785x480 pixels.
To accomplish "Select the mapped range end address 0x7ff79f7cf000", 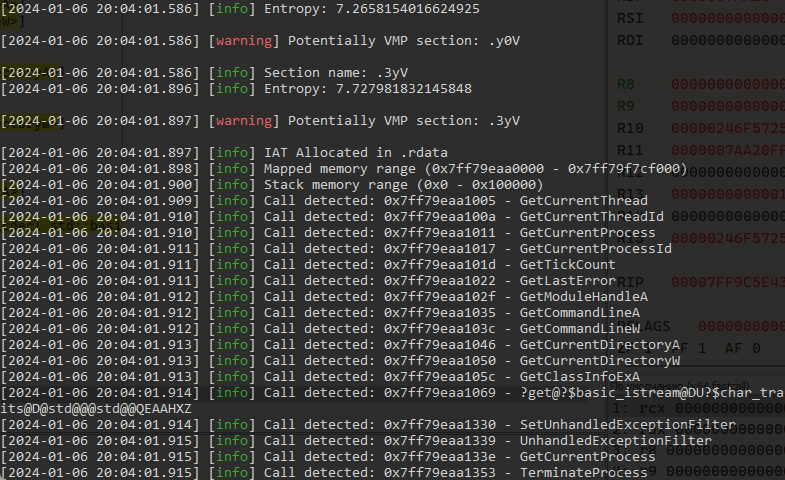I will (624, 169).
